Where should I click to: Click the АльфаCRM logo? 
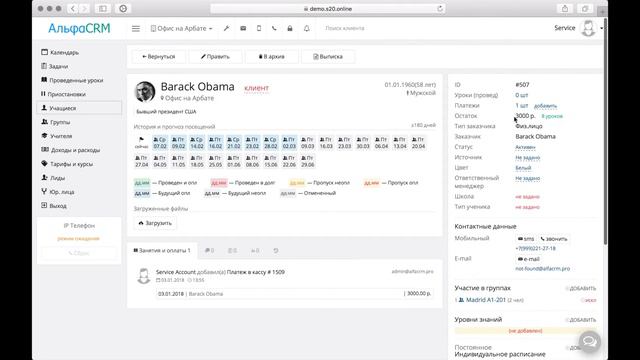pyautogui.click(x=79, y=28)
